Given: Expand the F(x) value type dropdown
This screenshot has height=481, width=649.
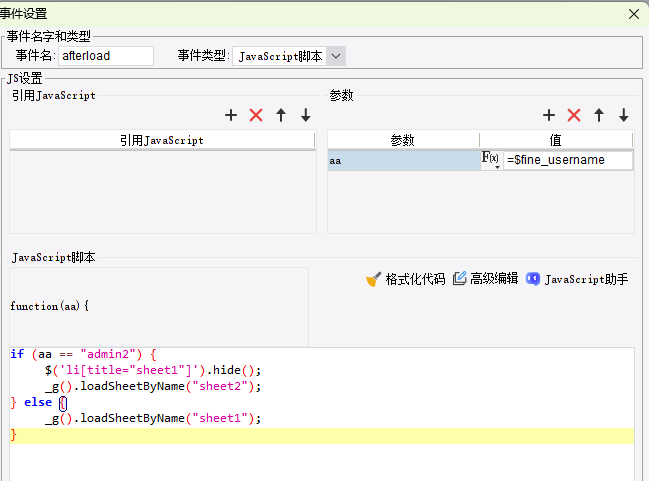Looking at the screenshot, I should pos(492,160).
